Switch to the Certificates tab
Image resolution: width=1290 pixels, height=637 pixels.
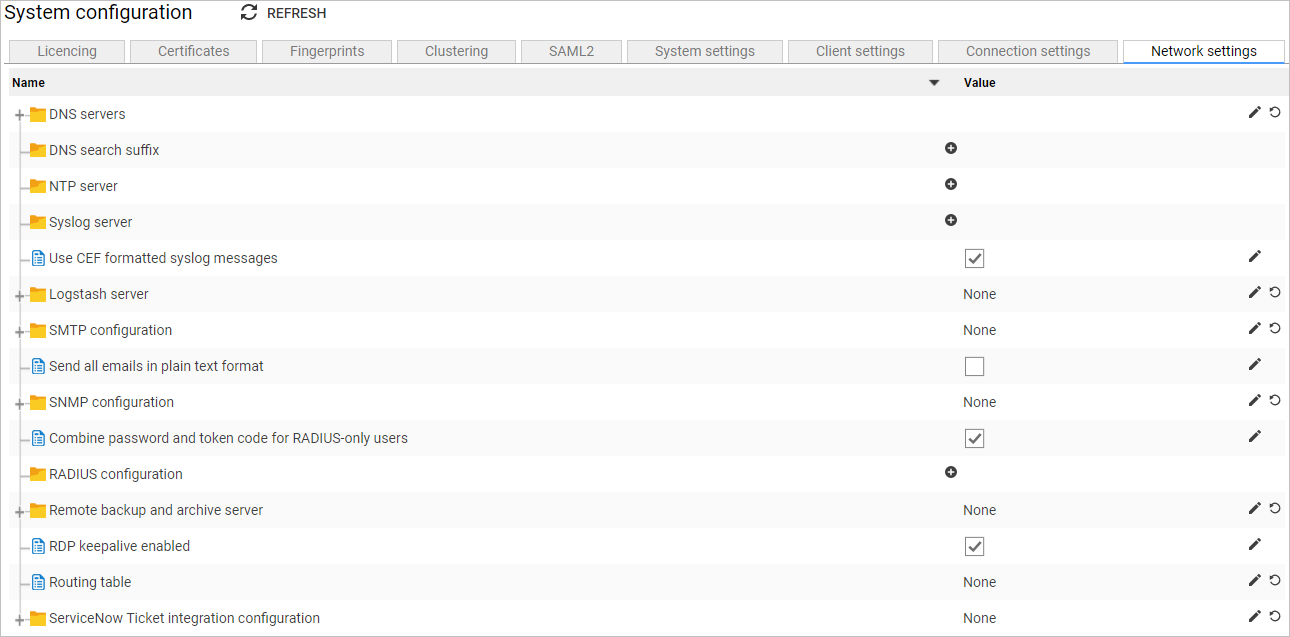click(193, 50)
